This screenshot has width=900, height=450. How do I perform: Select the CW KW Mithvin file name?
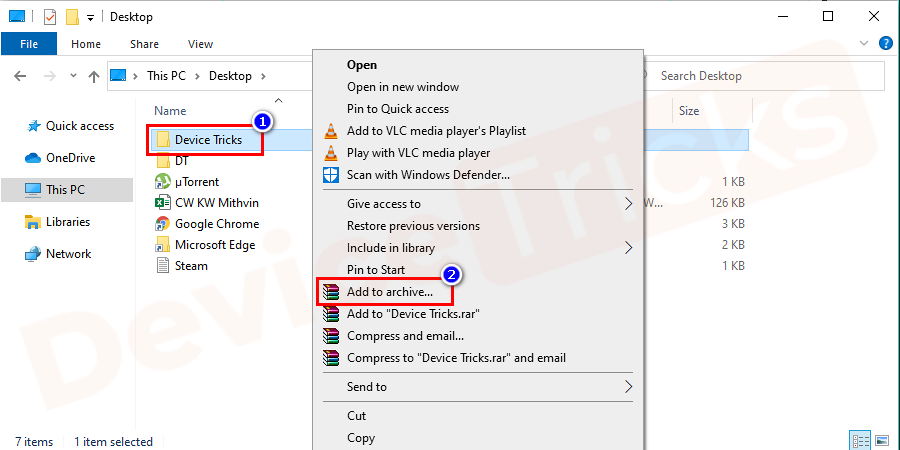pos(217,203)
